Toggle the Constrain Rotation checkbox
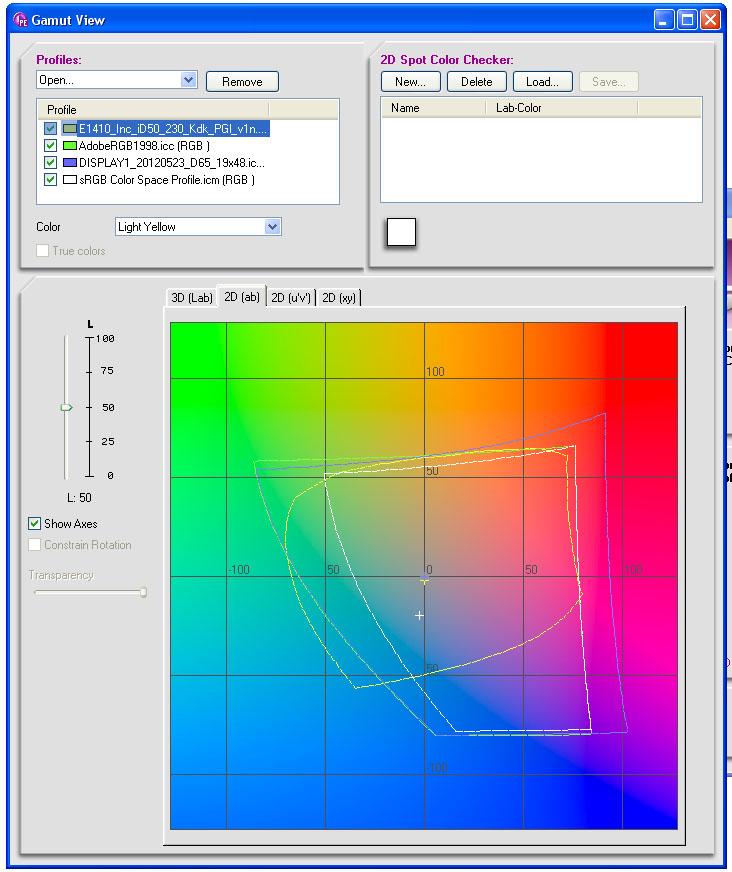 [34, 544]
